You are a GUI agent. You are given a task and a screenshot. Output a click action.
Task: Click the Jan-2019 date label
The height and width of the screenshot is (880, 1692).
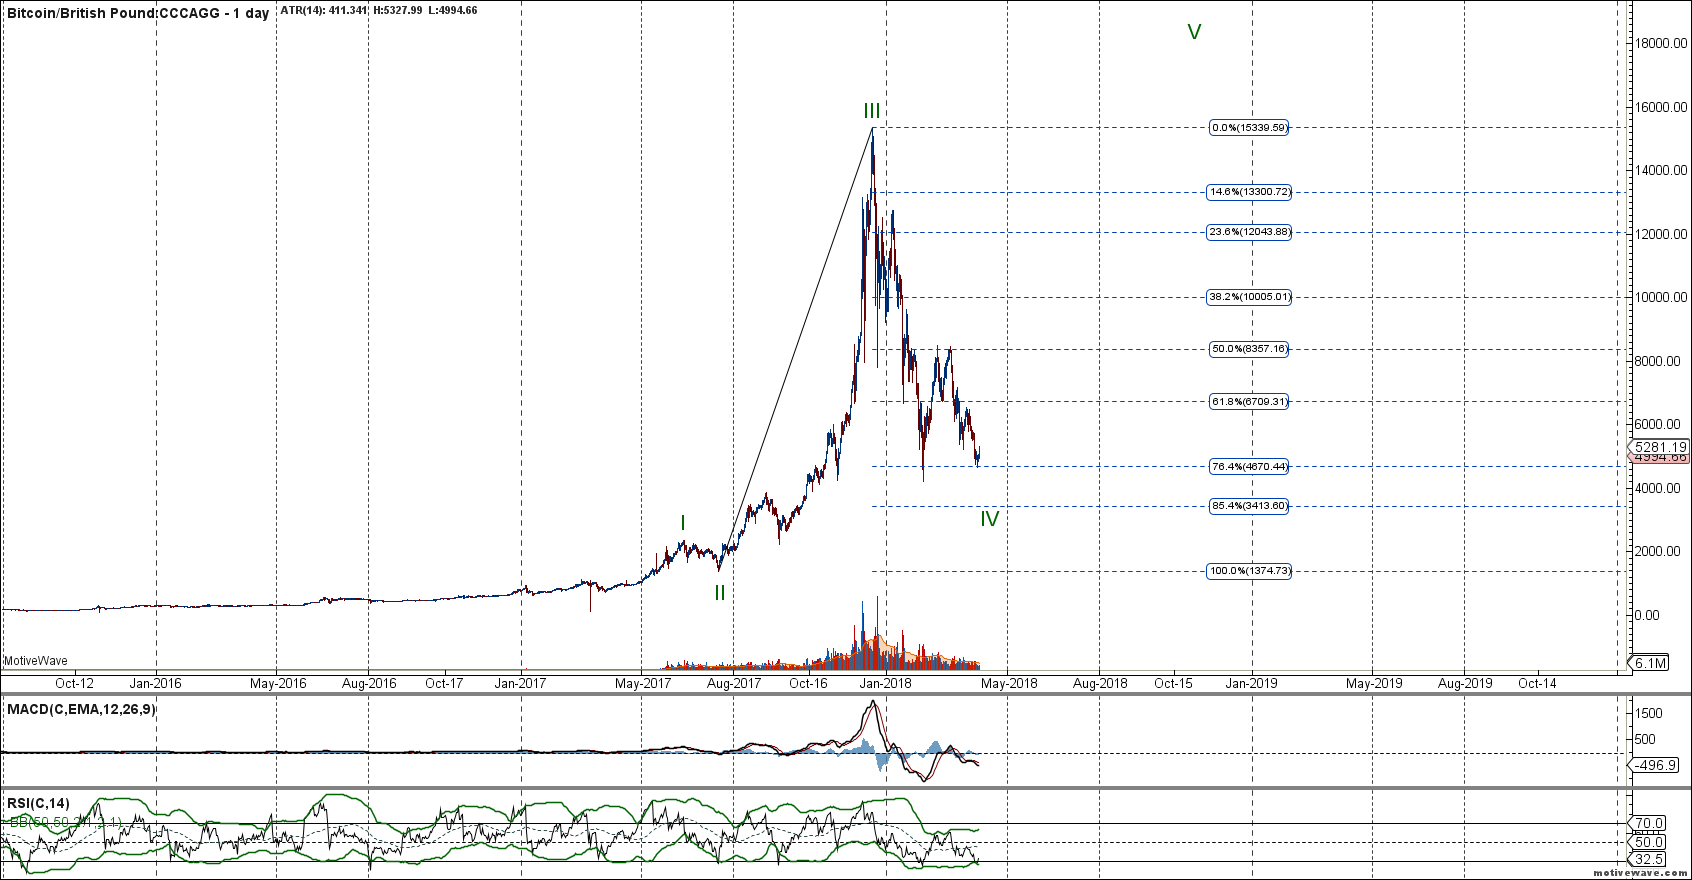(x=1252, y=684)
